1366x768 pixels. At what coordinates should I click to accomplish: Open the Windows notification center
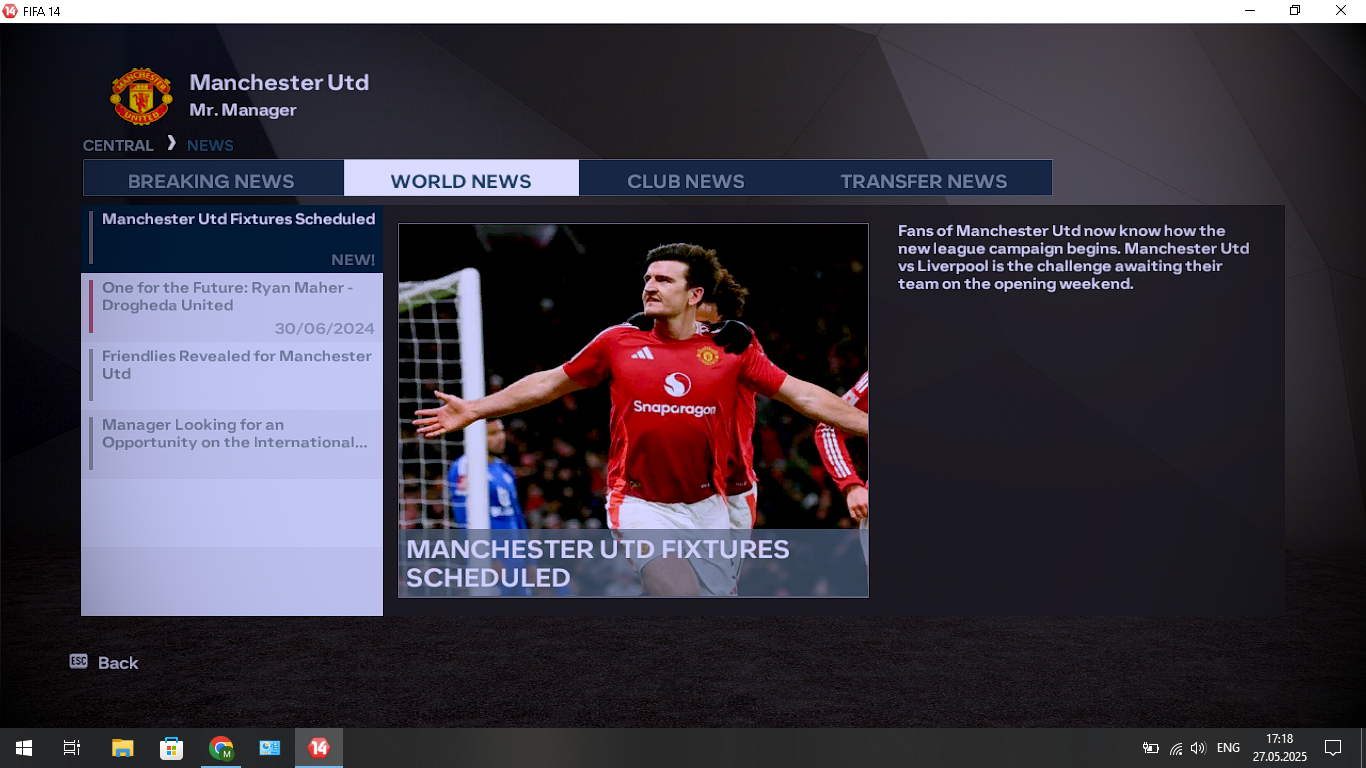tap(1332, 748)
